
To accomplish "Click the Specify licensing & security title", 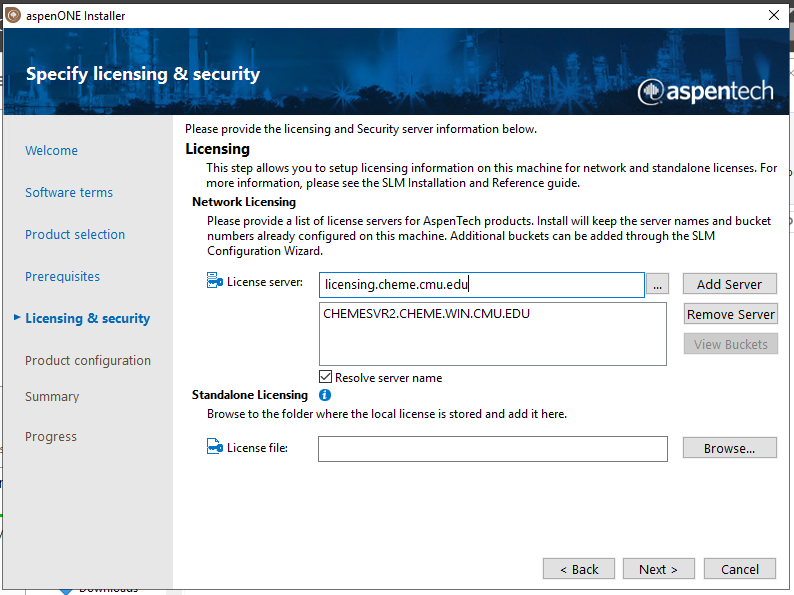I will tap(143, 74).
